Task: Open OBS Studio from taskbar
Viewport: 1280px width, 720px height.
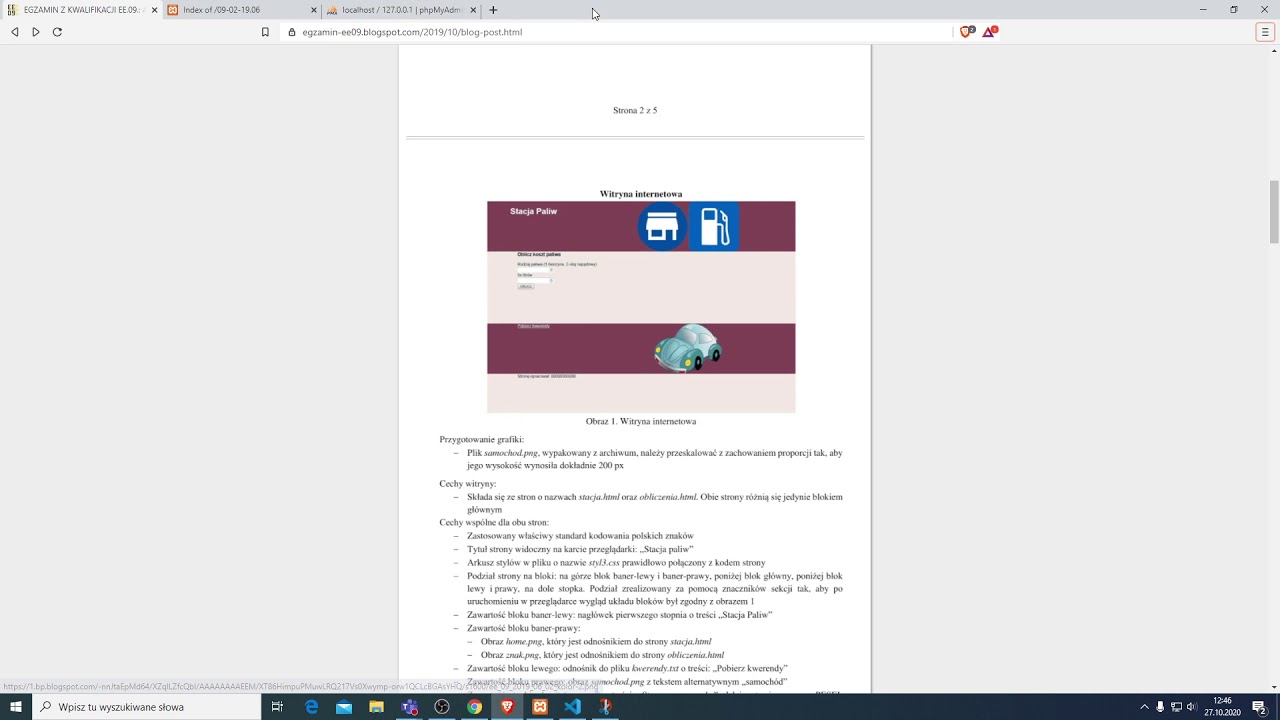Action: (x=442, y=707)
